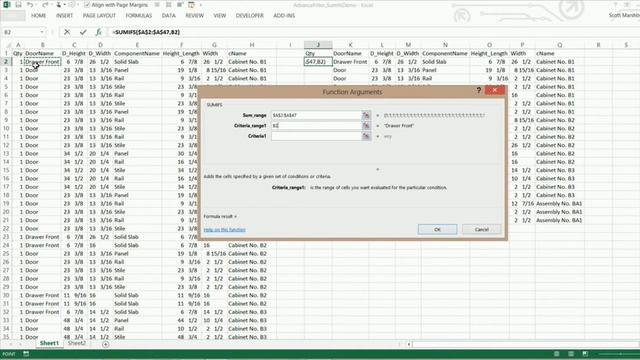Screen dimensions: 640x360
Task: Click the Excel application icon in title bar
Action: pyautogui.click(x=7, y=5)
